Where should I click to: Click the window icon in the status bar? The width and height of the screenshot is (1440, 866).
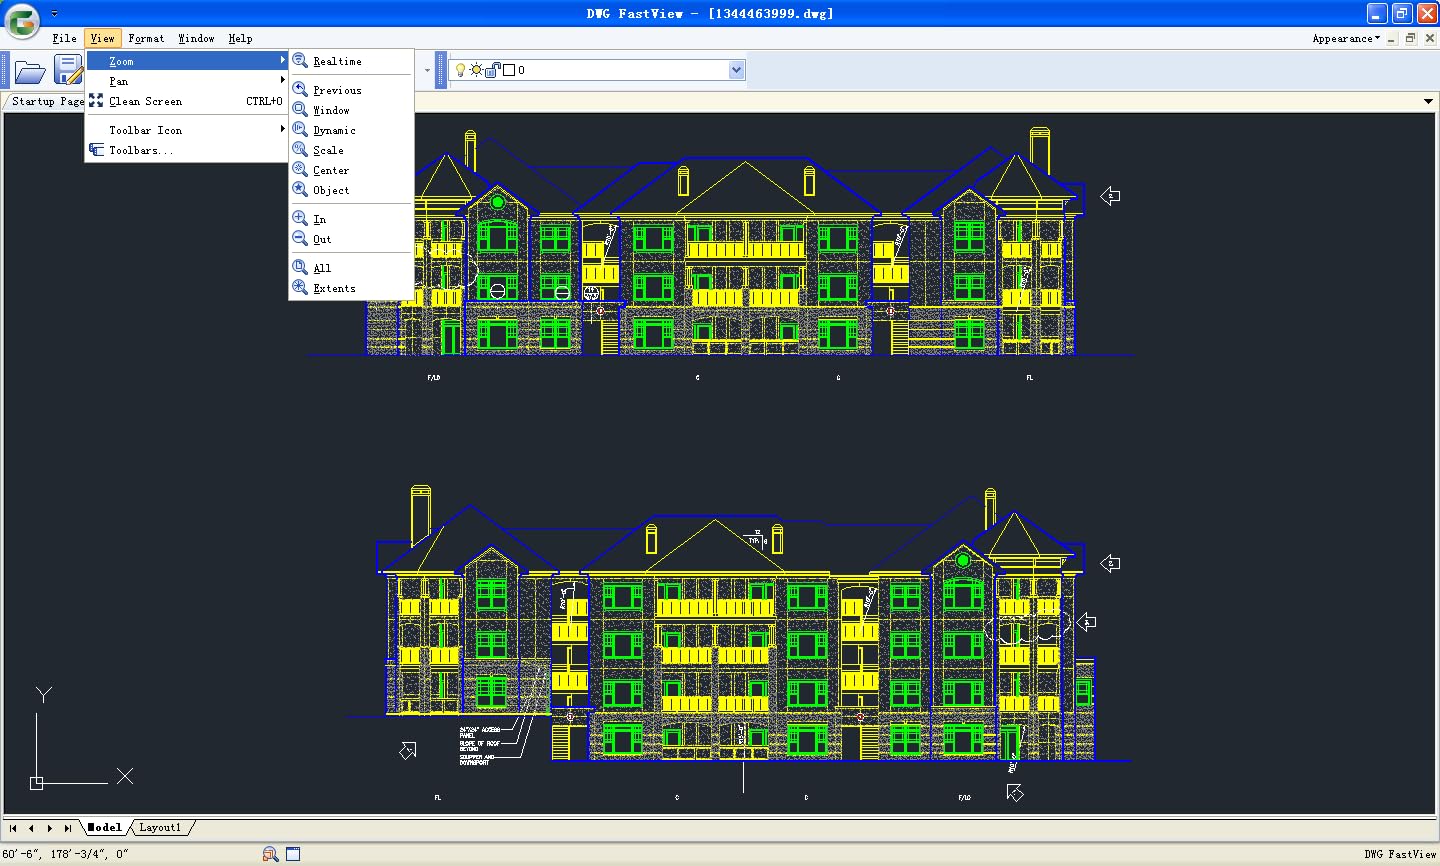click(x=293, y=854)
